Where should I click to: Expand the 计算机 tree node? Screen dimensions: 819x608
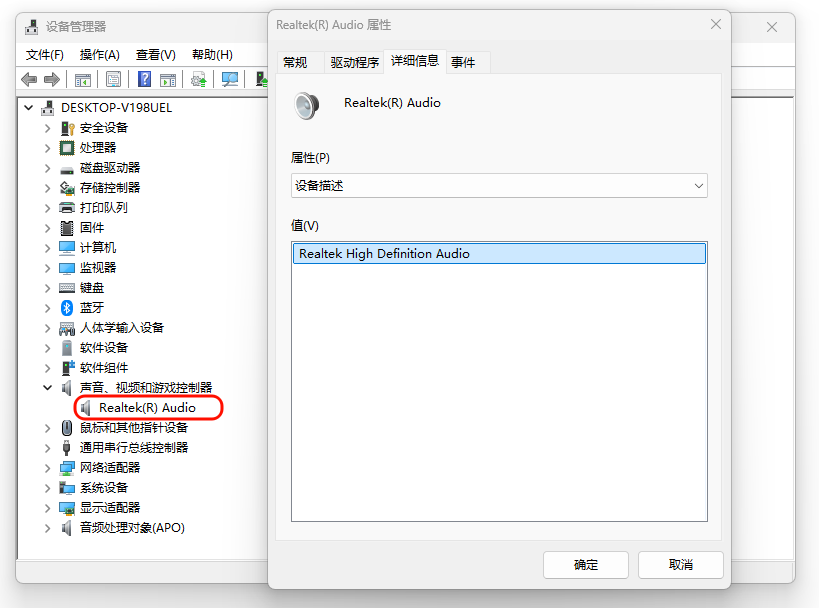coord(48,248)
